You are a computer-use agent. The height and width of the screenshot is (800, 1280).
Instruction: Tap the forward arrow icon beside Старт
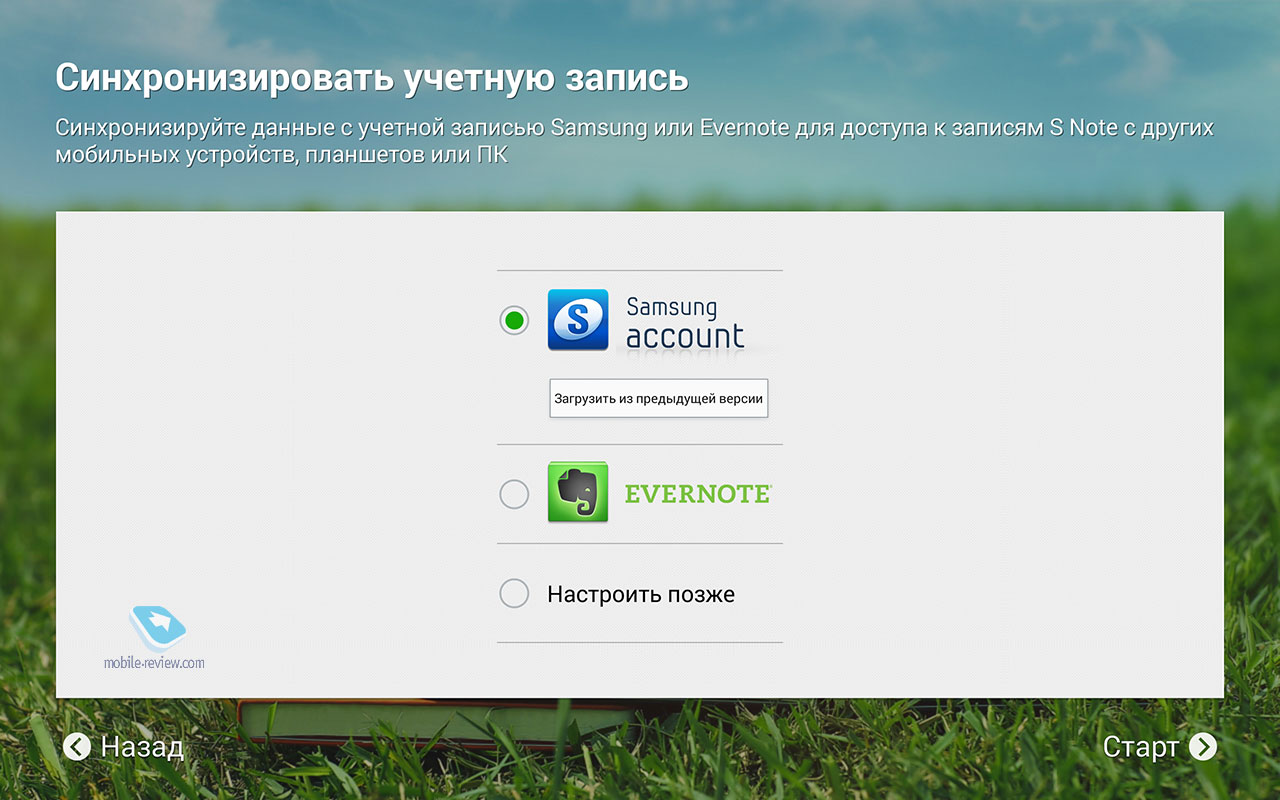click(x=1203, y=747)
